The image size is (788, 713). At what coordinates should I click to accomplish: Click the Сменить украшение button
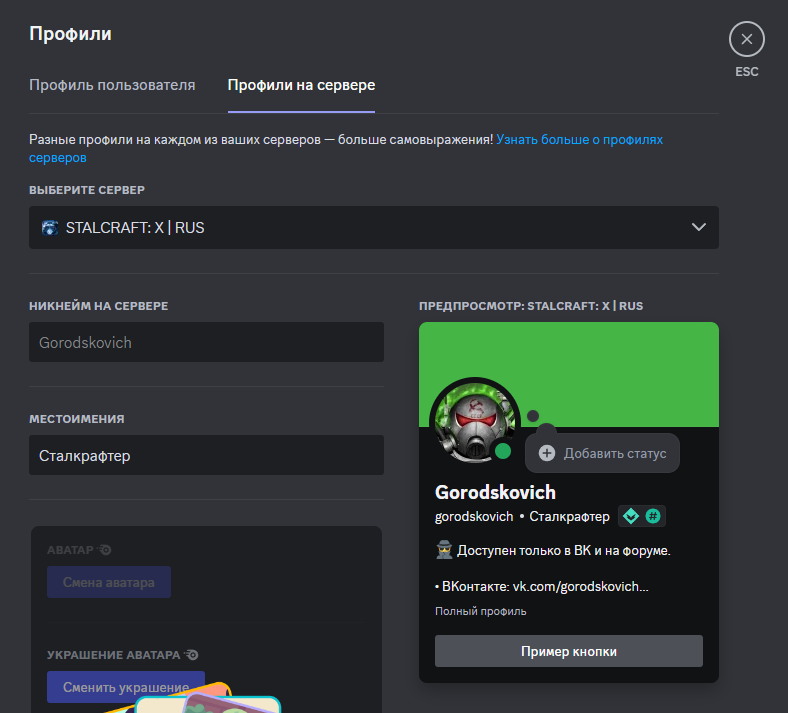click(126, 687)
